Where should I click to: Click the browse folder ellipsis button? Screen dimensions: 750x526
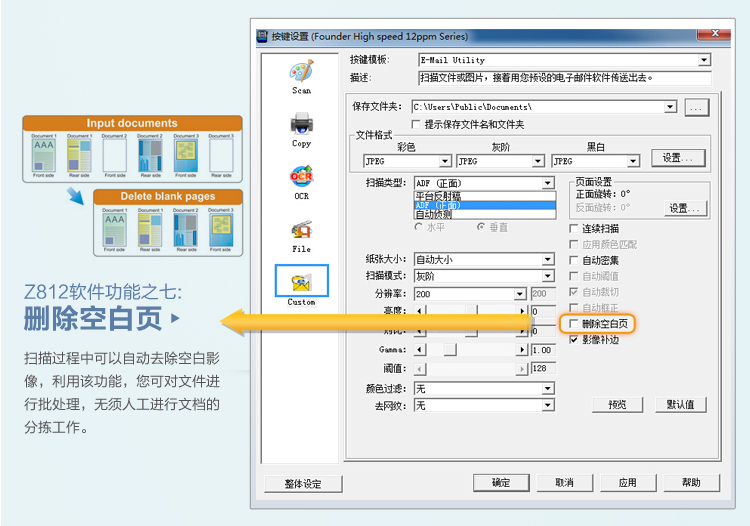[696, 108]
